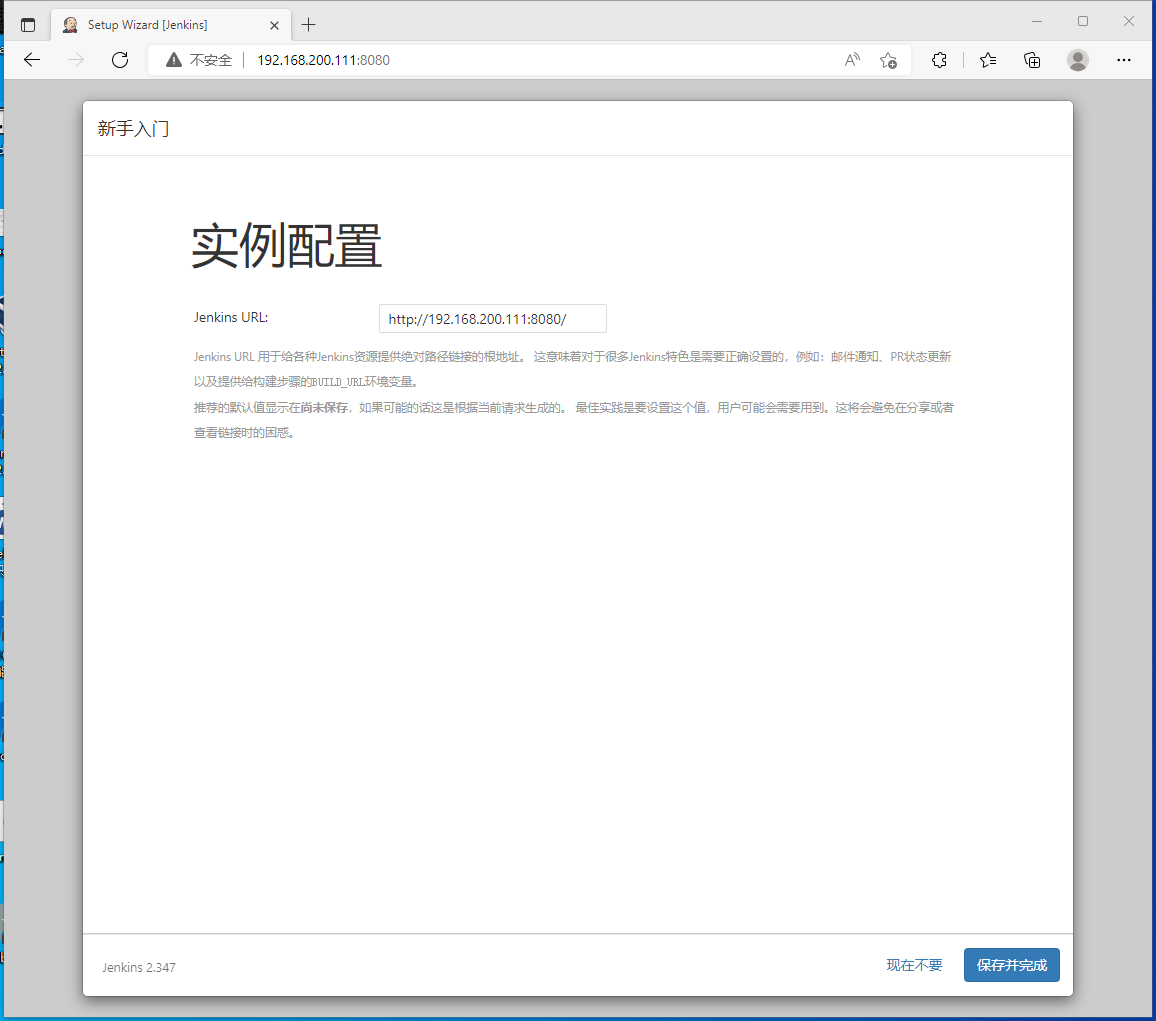Open browser settings and more menu
Screen dimensions: 1156x1021
[1124, 60]
